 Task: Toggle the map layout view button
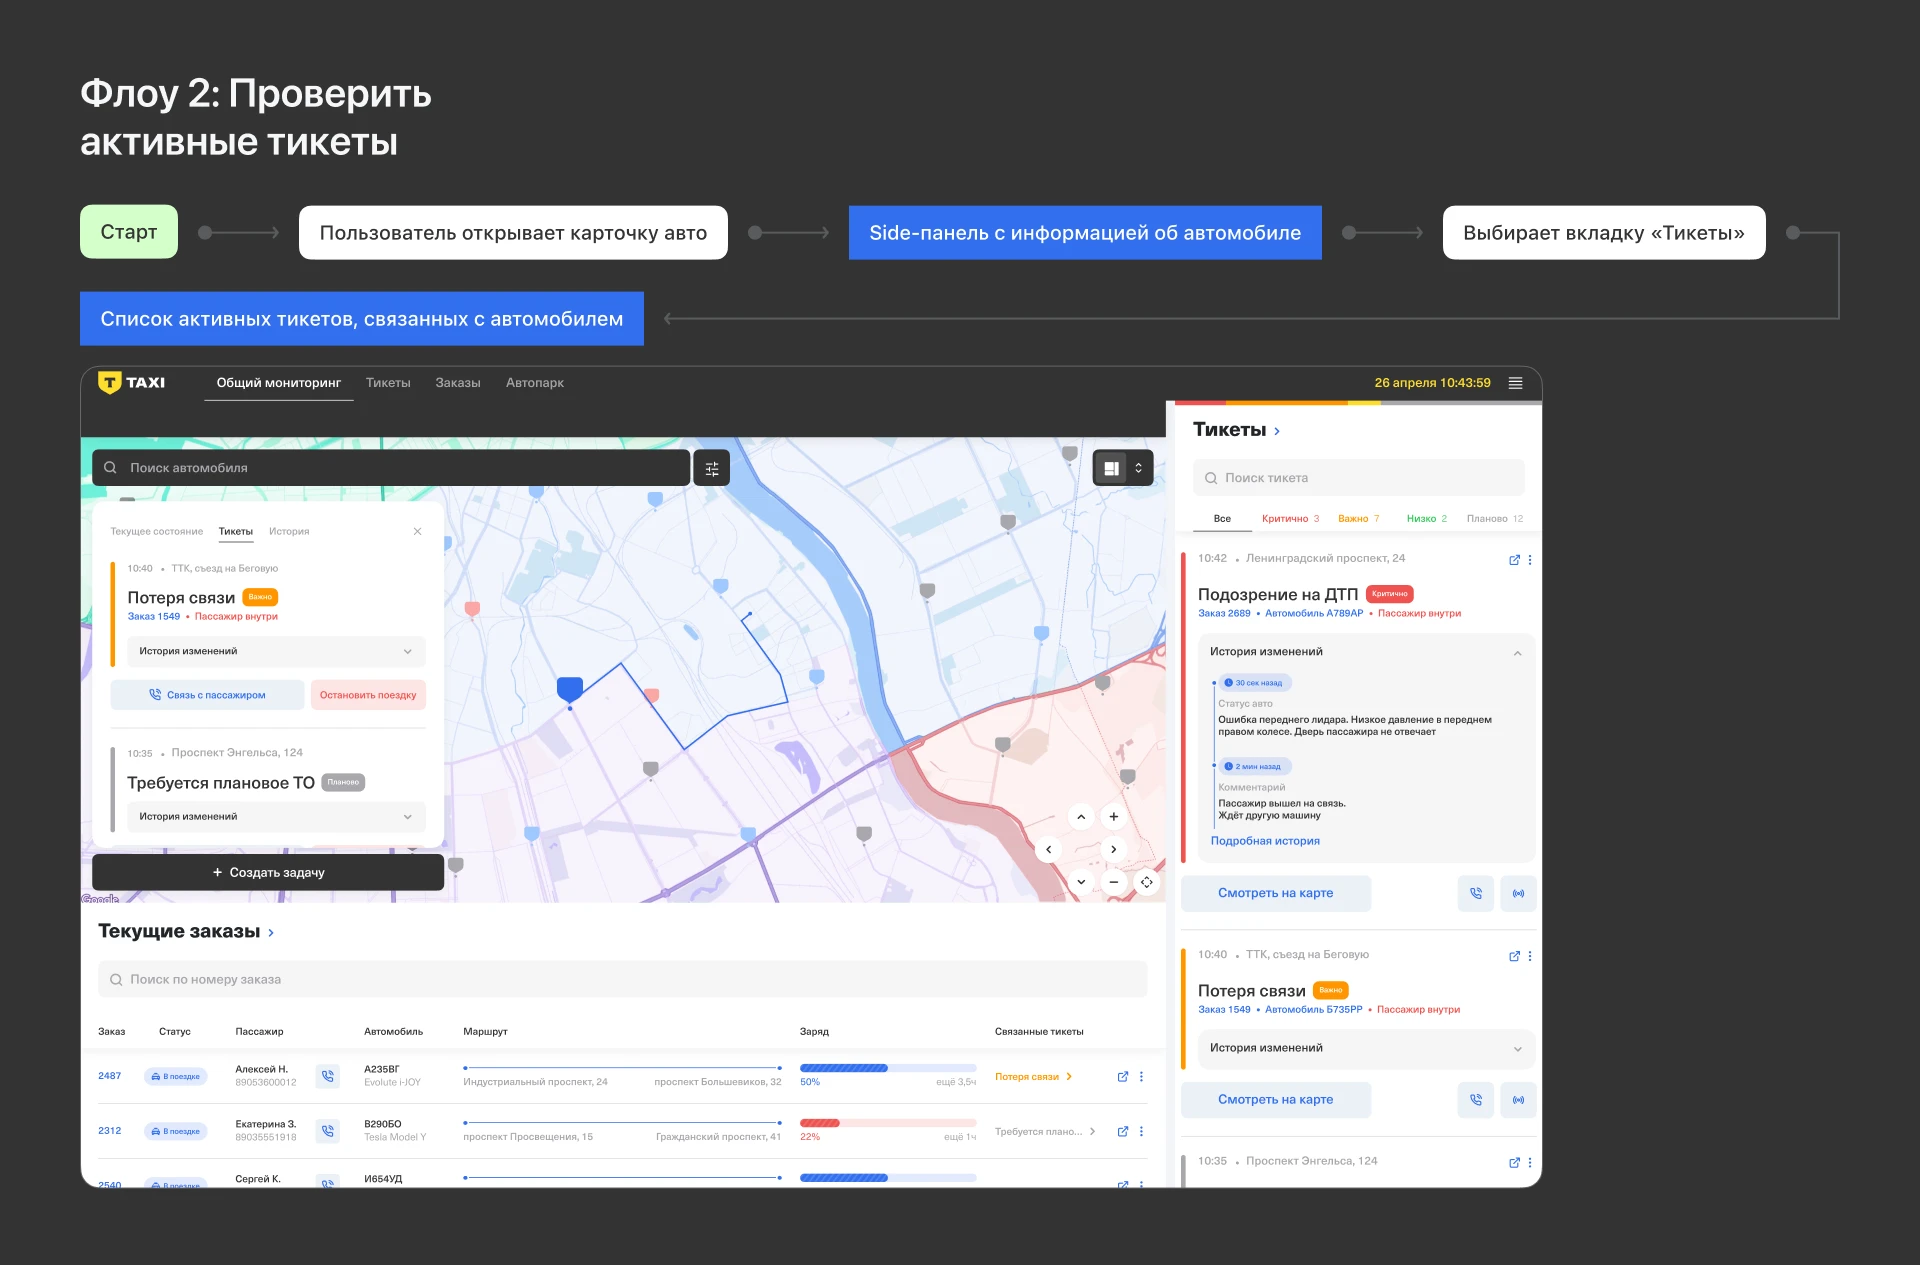(1111, 468)
